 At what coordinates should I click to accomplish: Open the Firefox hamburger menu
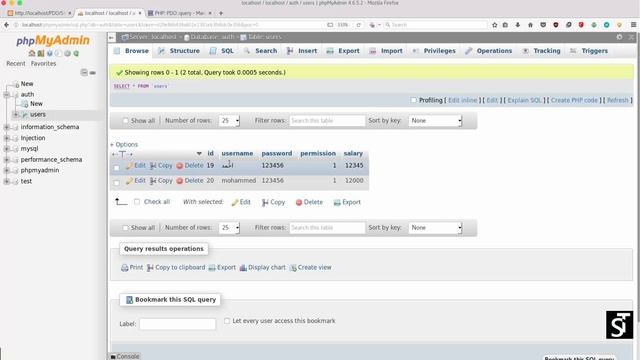tap(633, 25)
